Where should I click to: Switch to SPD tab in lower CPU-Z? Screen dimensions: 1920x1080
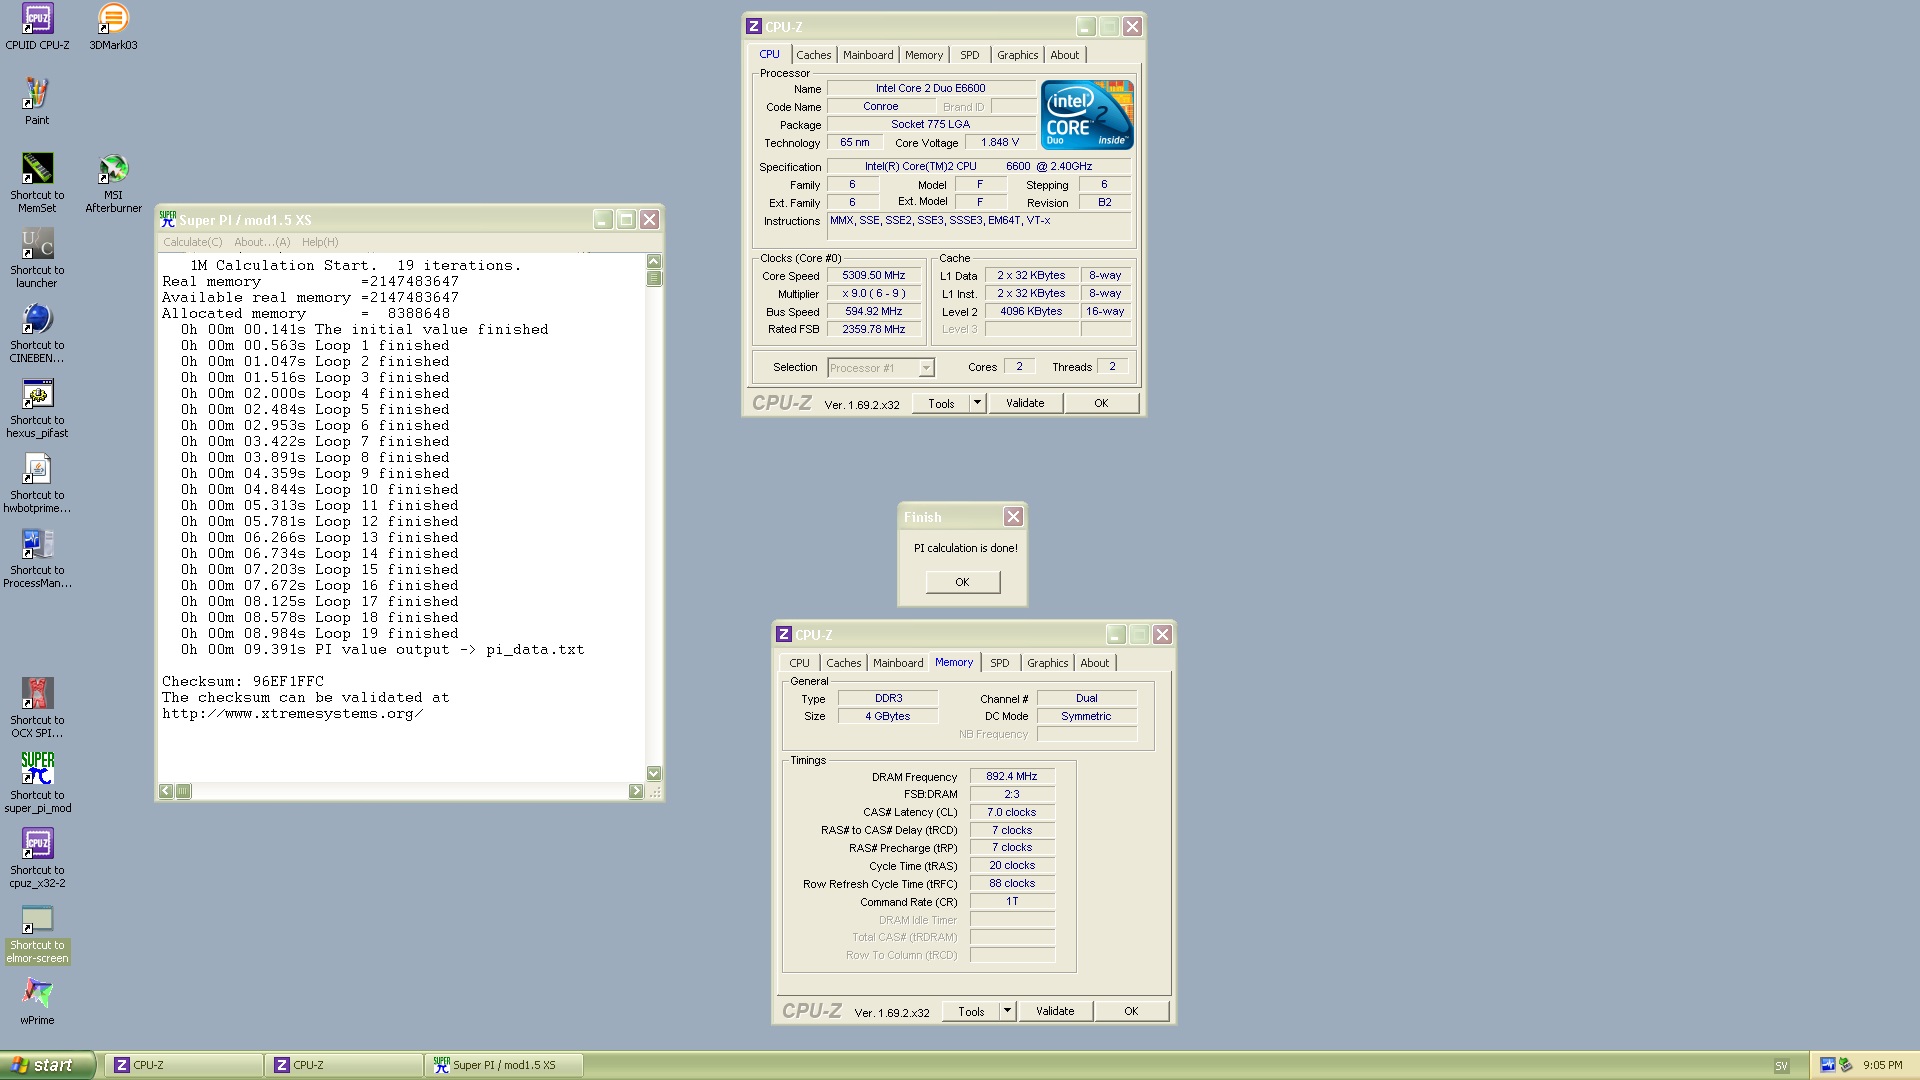pos(999,663)
